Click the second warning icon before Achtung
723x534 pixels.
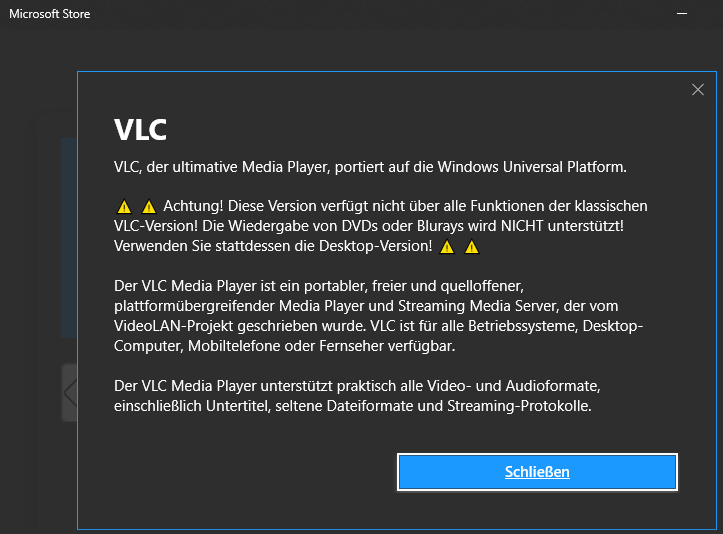click(149, 207)
